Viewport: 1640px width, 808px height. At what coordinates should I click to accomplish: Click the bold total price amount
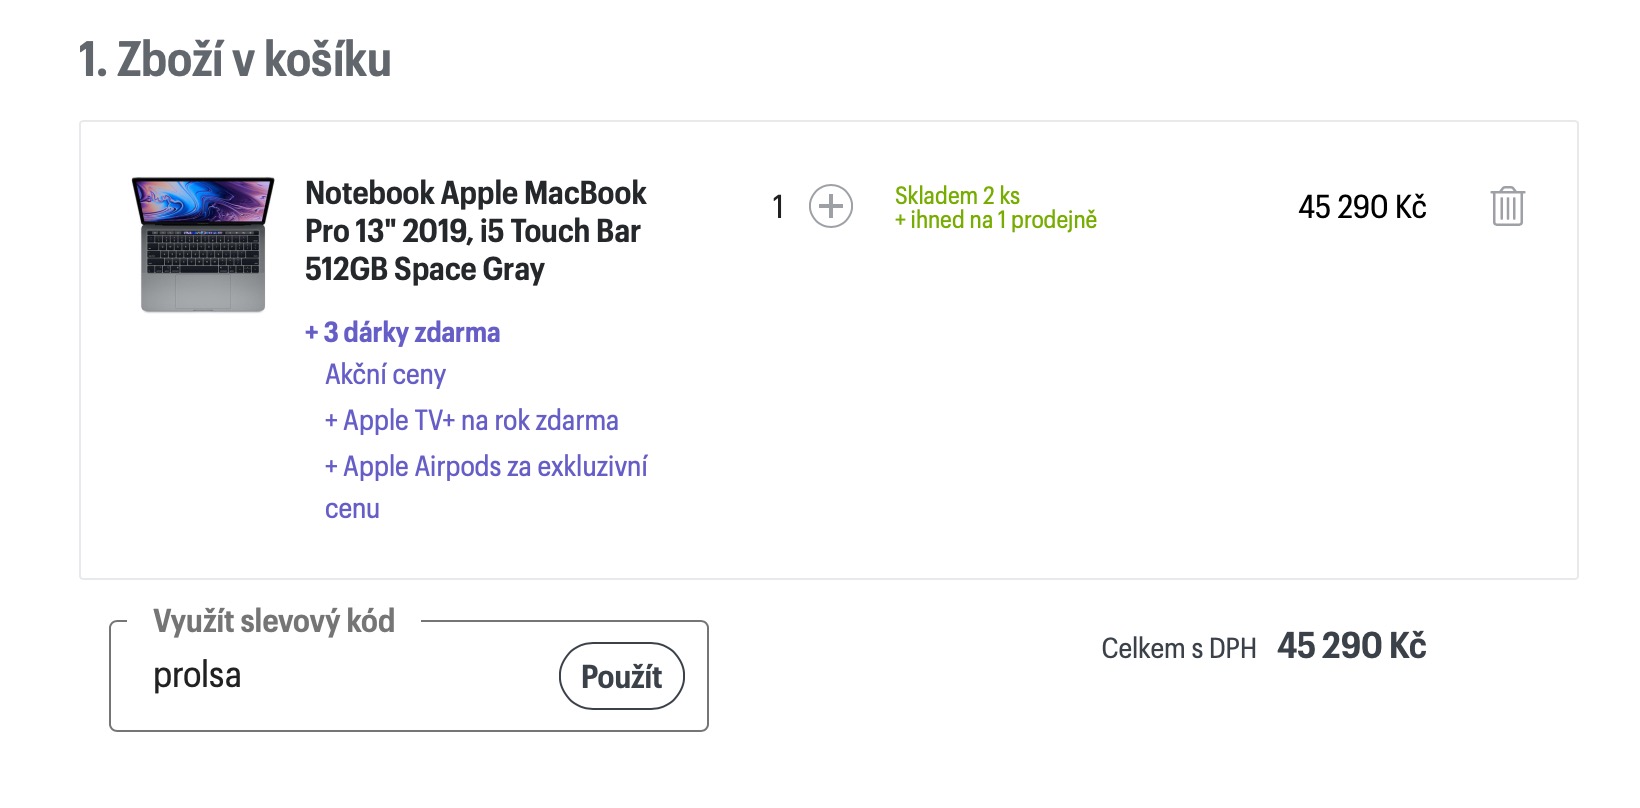click(x=1351, y=646)
